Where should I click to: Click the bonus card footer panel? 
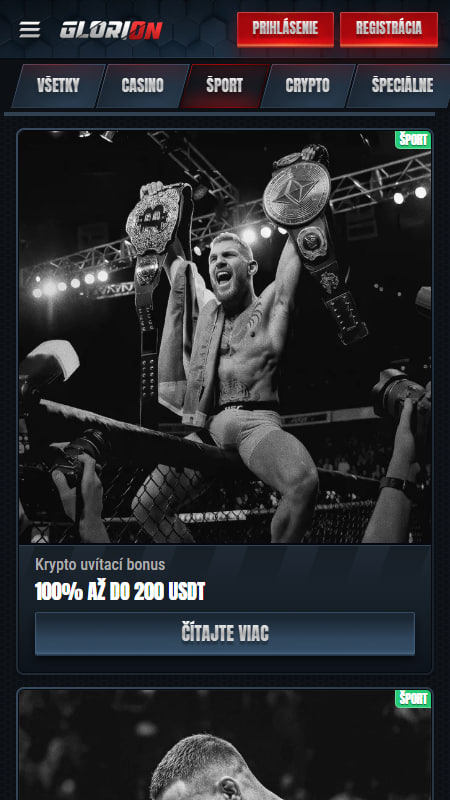coord(225,608)
